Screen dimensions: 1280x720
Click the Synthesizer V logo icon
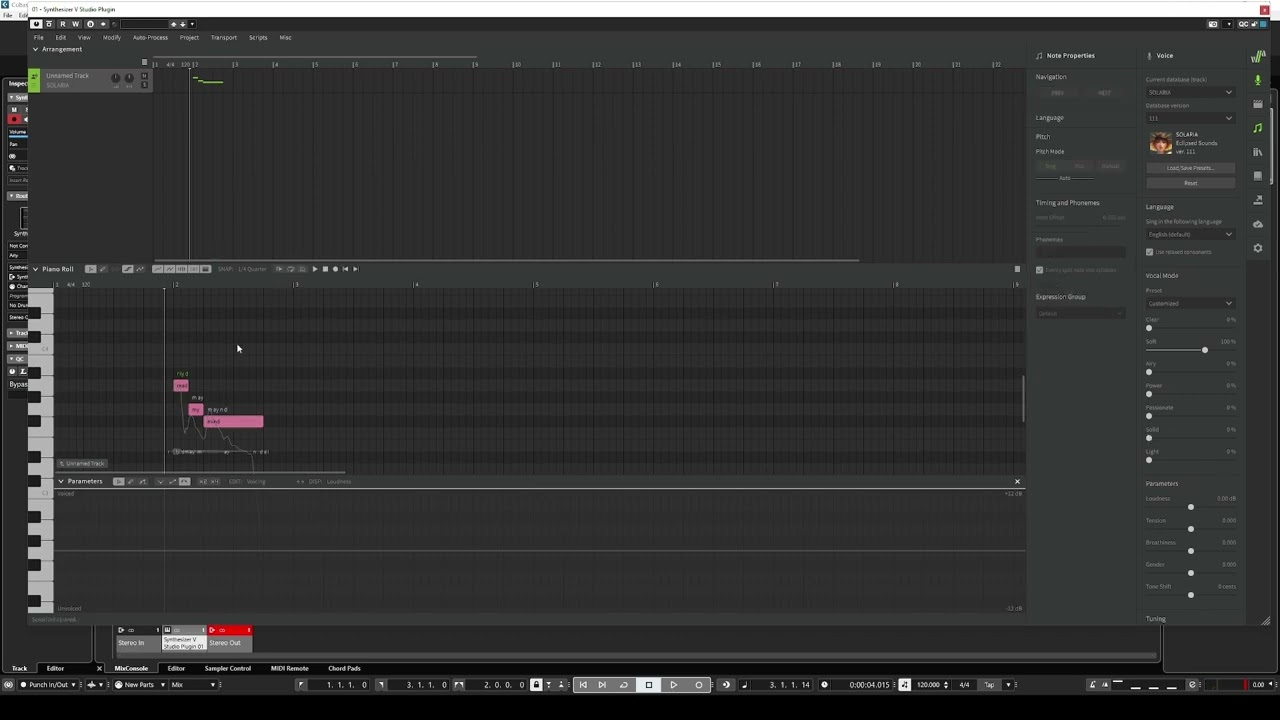click(1258, 55)
